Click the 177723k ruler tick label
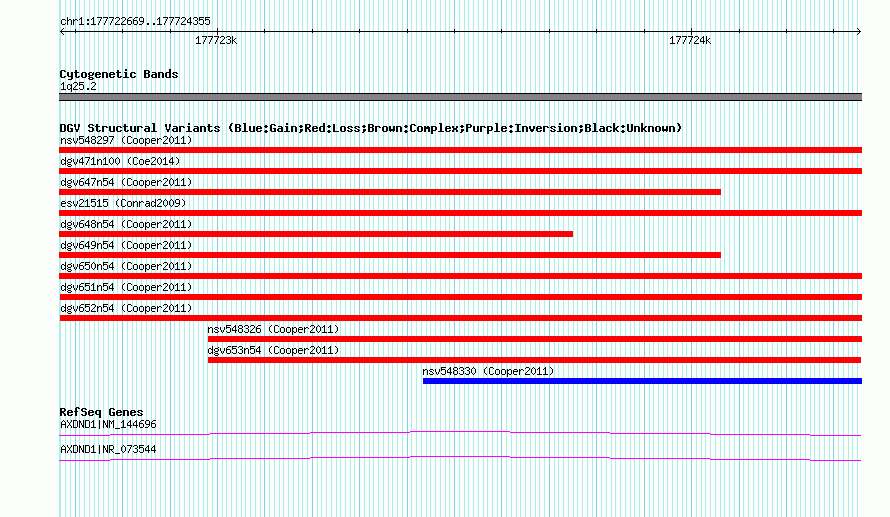The height and width of the screenshot is (517, 890). tap(216, 40)
